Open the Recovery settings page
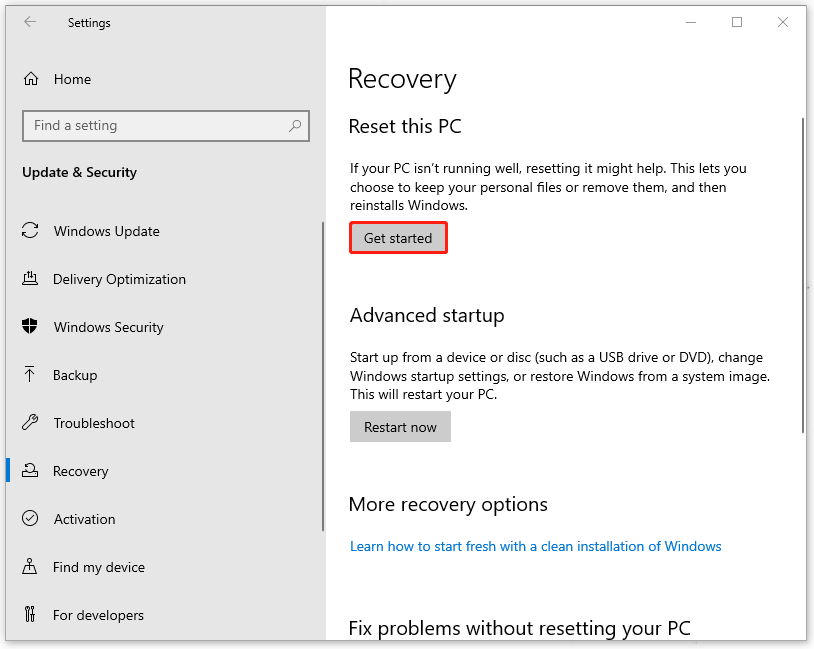This screenshot has height=649, width=814. 80,471
